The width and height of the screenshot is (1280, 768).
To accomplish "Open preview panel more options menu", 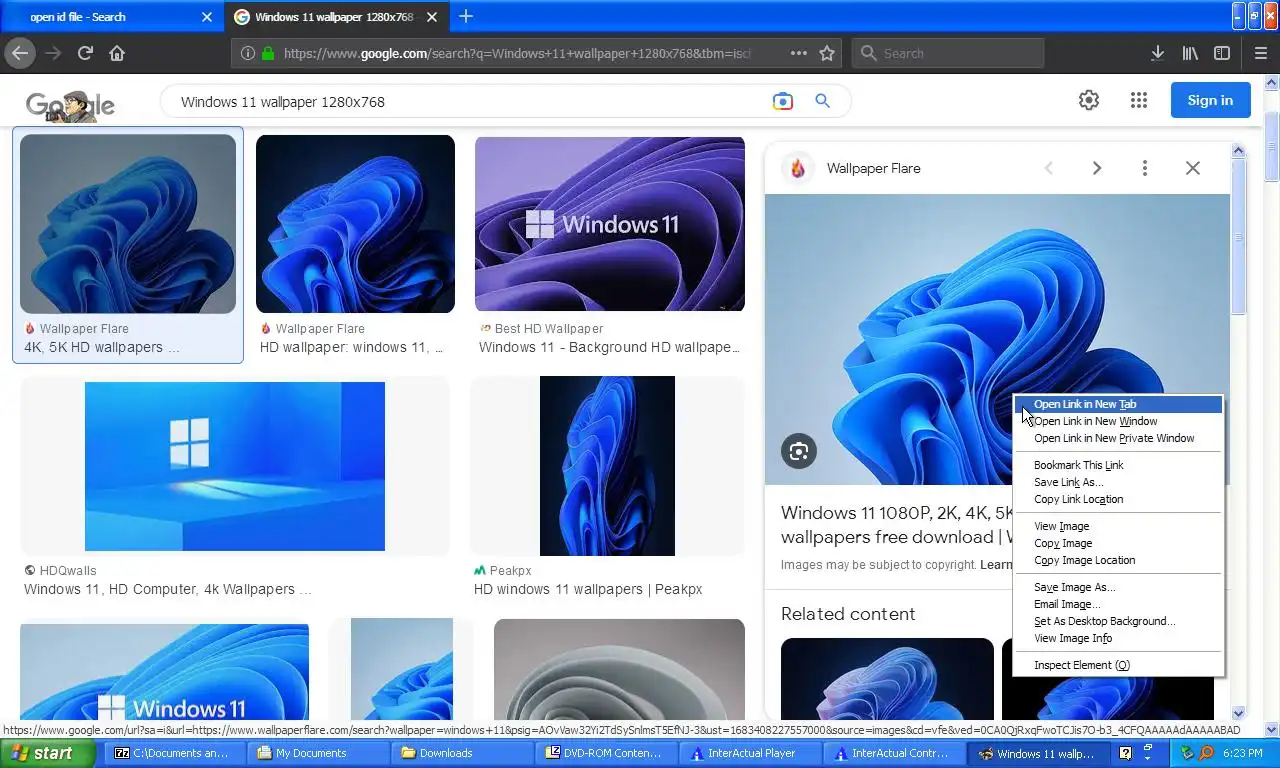I will point(1145,168).
